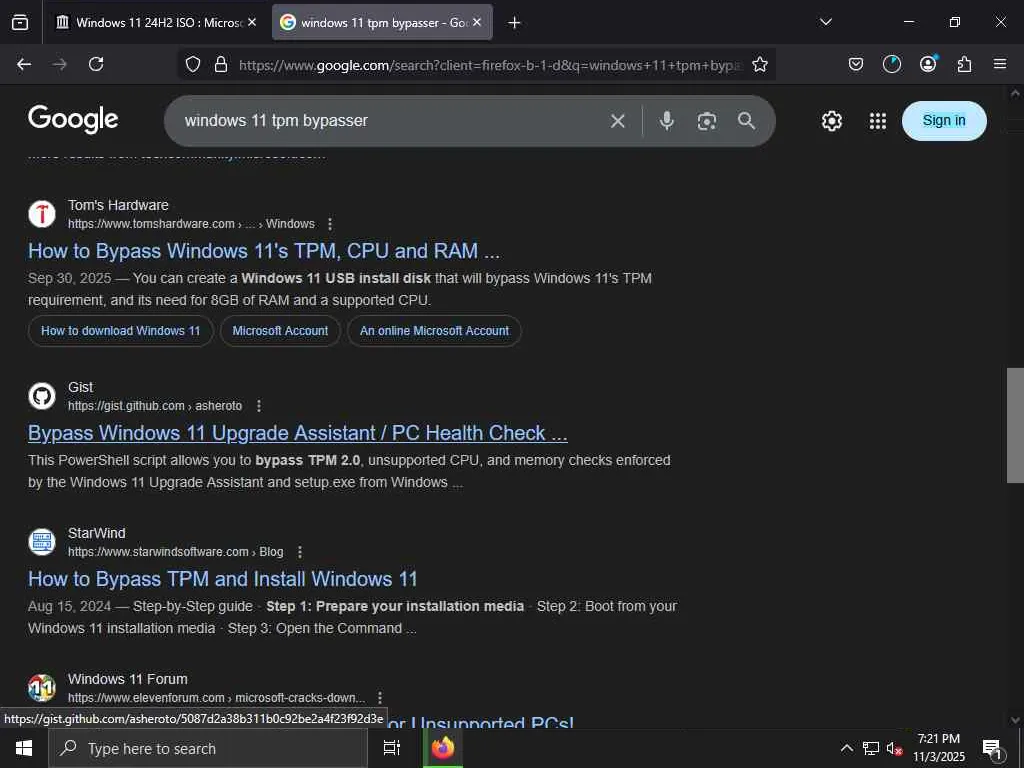Expand the list all tabs chevron
The height and width of the screenshot is (768, 1024).
point(825,22)
